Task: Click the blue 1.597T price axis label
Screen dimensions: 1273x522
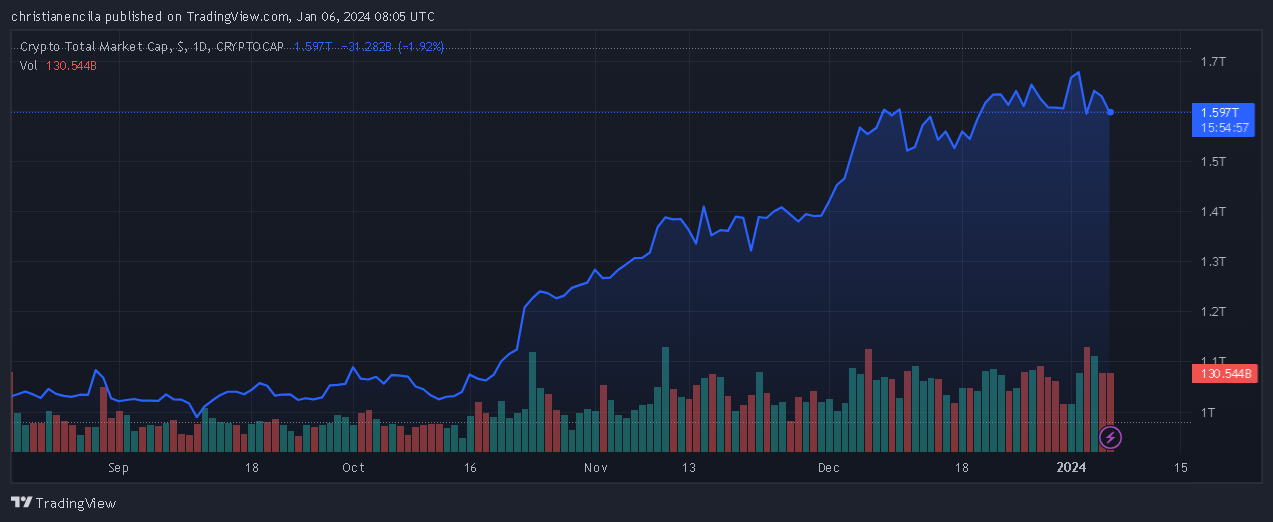Action: pos(1220,112)
